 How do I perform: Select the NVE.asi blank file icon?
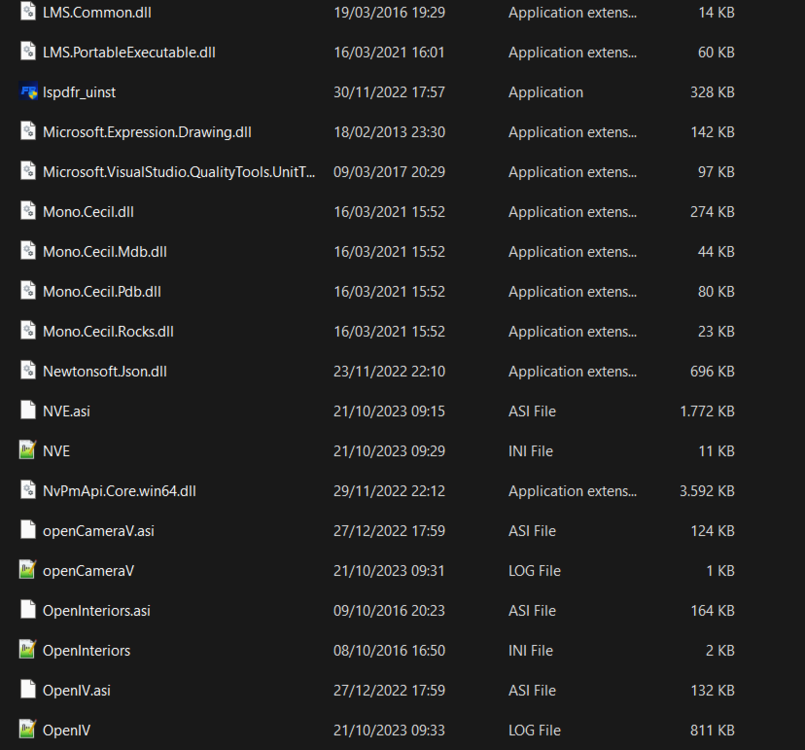click(28, 411)
